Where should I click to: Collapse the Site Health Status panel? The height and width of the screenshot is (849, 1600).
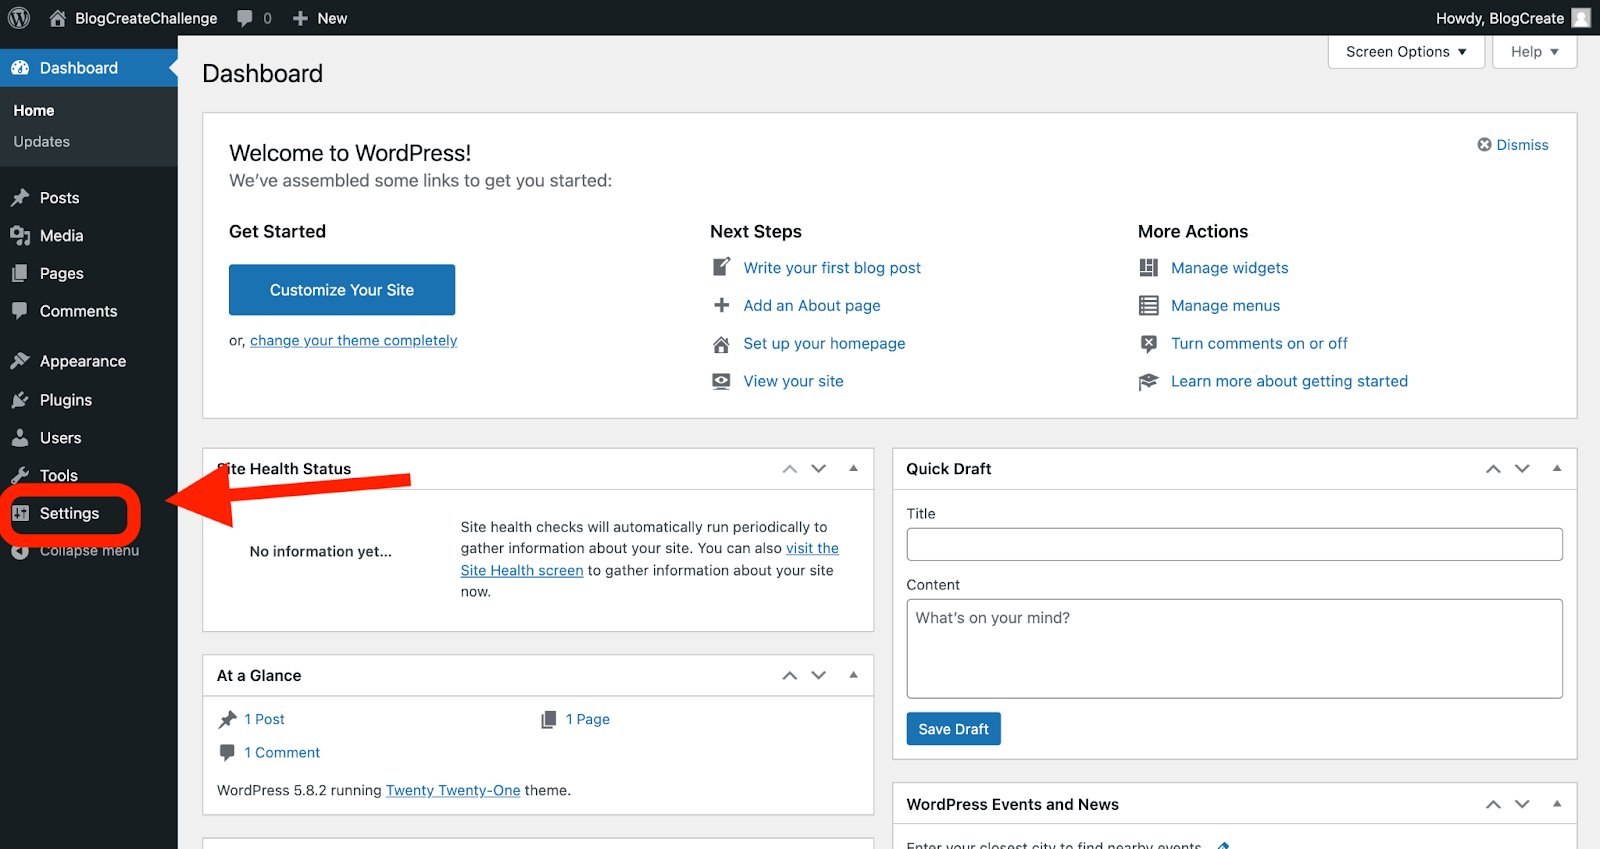coord(853,468)
